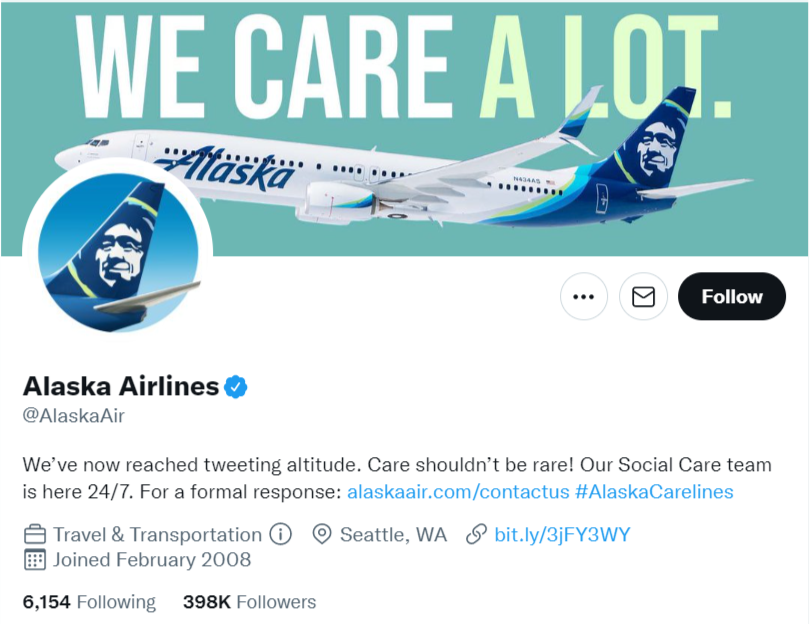Open the bit.ly/3jFY3WY link
Image resolution: width=810 pixels, height=624 pixels.
click(x=562, y=535)
